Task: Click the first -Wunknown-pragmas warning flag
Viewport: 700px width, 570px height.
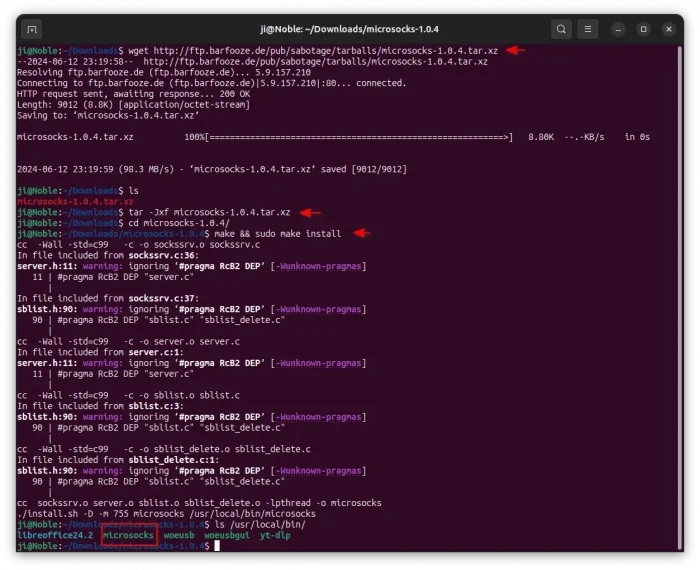Action: coord(323,266)
